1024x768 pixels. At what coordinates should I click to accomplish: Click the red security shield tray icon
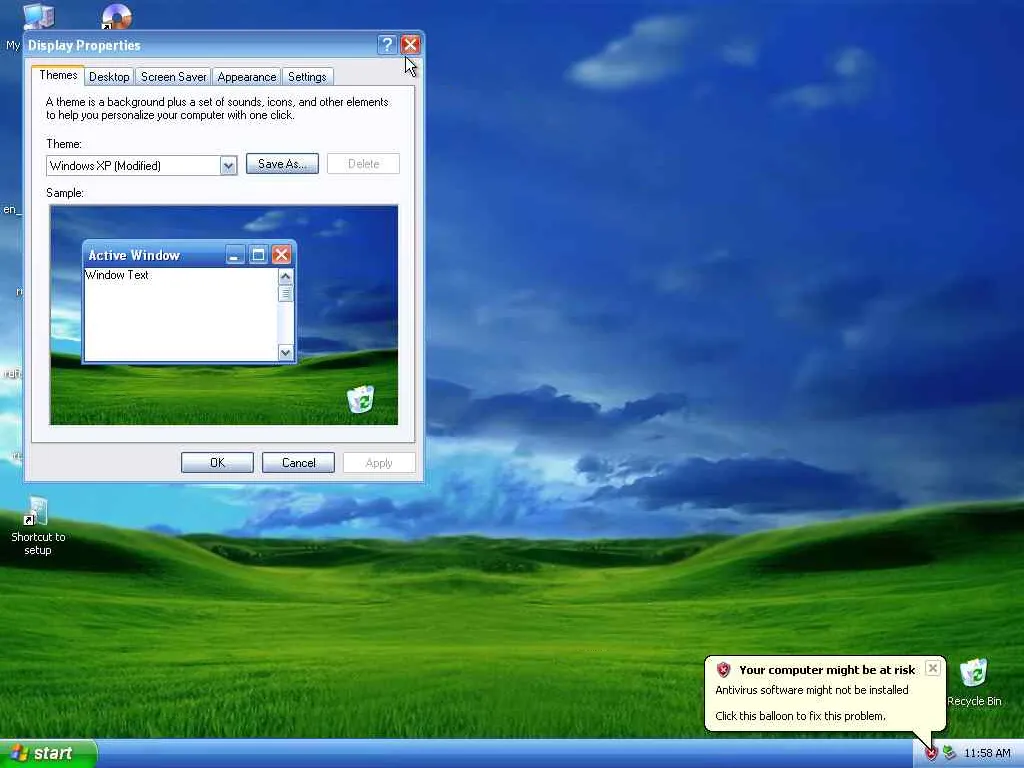click(931, 754)
